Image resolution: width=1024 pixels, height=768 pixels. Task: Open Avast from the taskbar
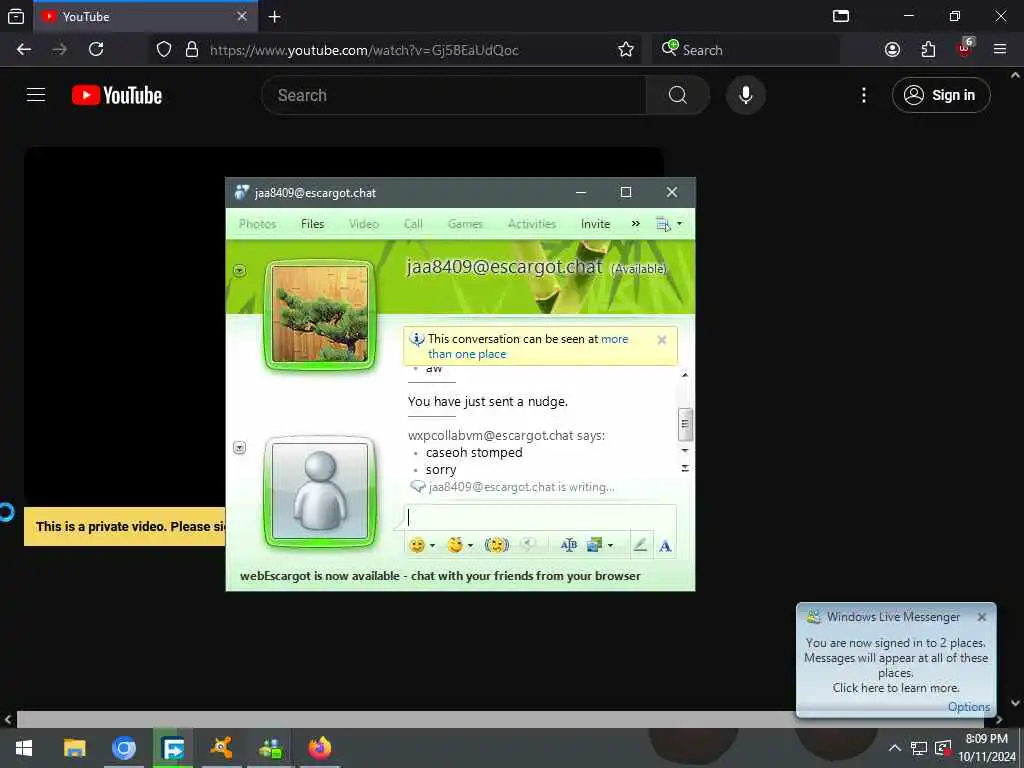tap(221, 748)
